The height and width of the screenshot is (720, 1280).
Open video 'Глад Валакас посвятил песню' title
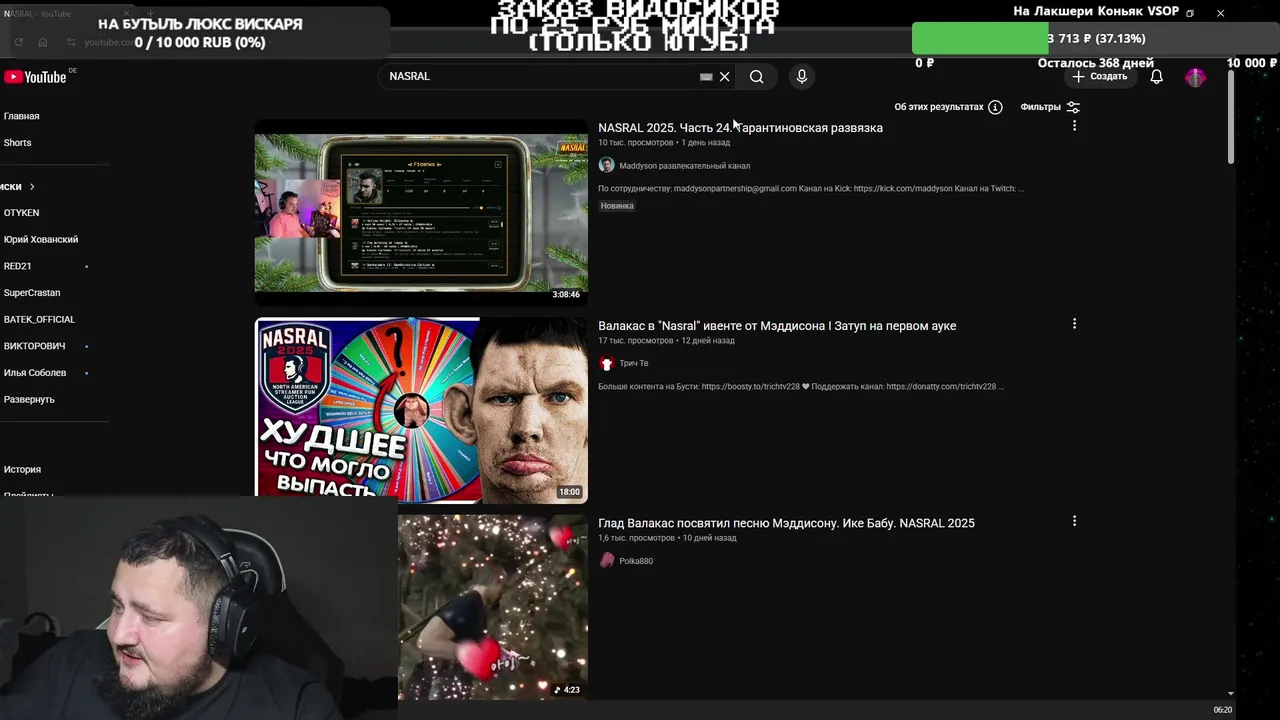(x=786, y=523)
